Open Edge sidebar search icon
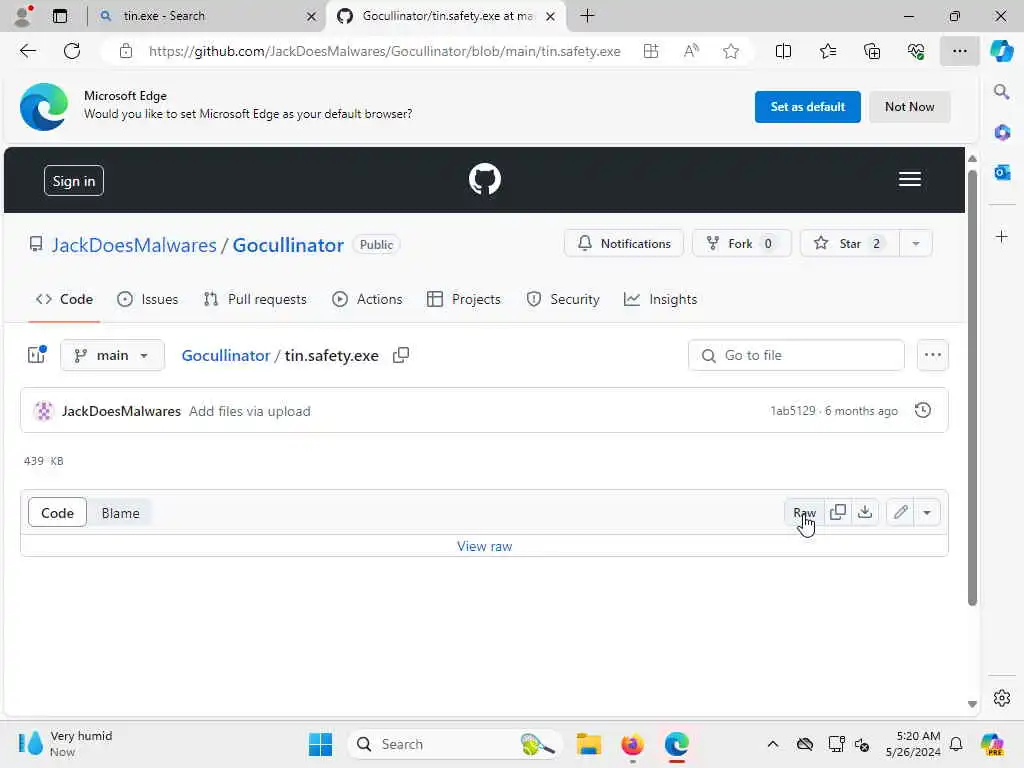This screenshot has height=768, width=1024. 1001,92
